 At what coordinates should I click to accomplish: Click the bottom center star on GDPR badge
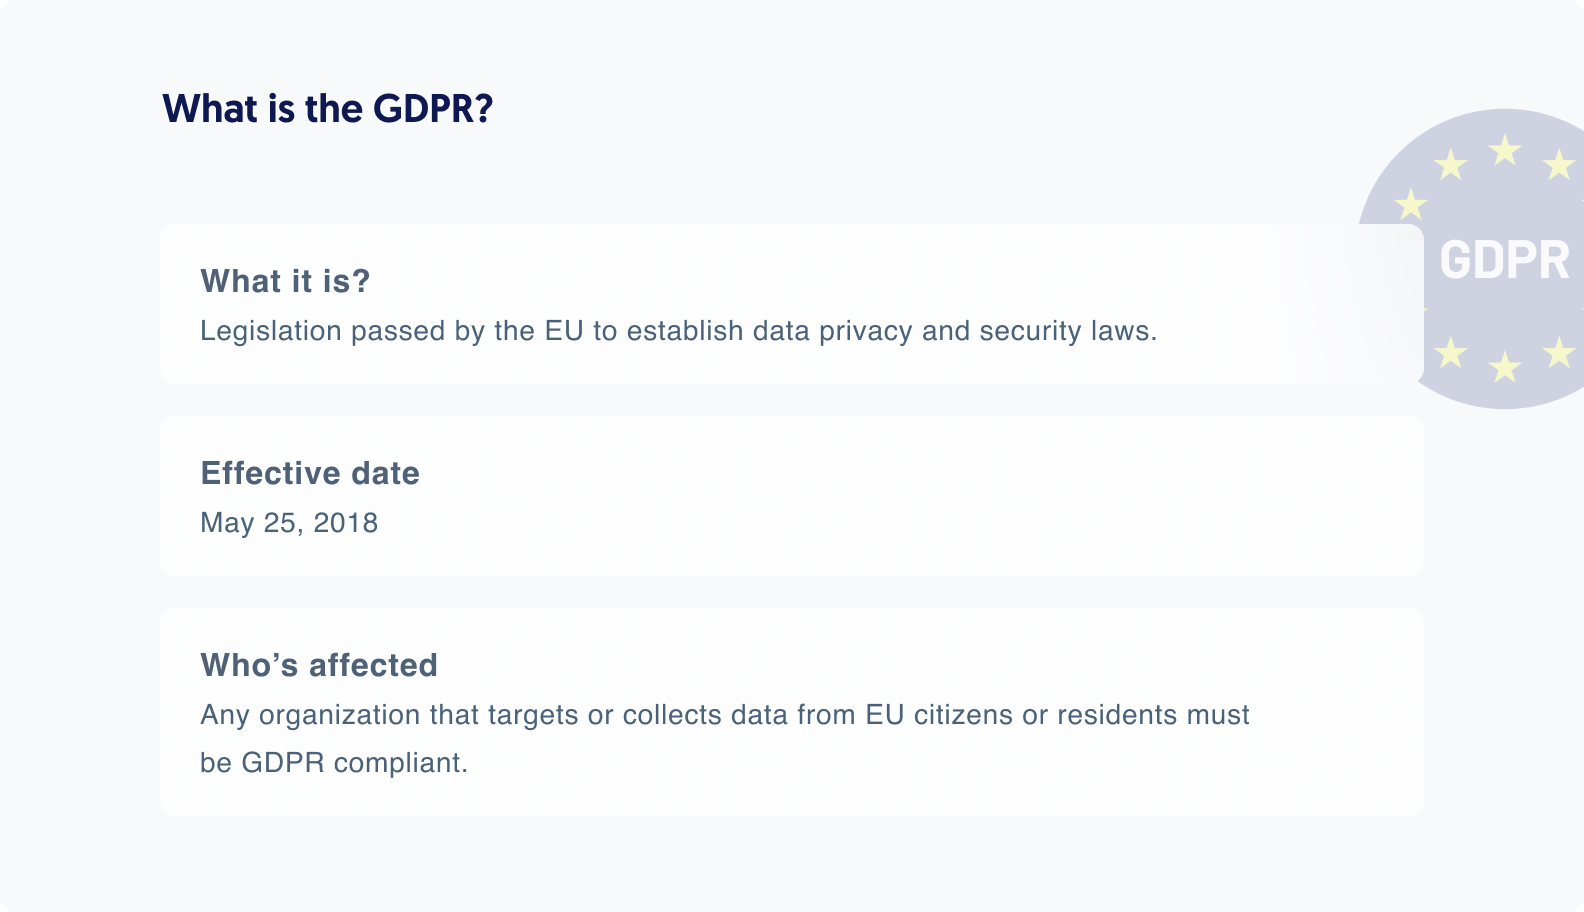[1504, 367]
